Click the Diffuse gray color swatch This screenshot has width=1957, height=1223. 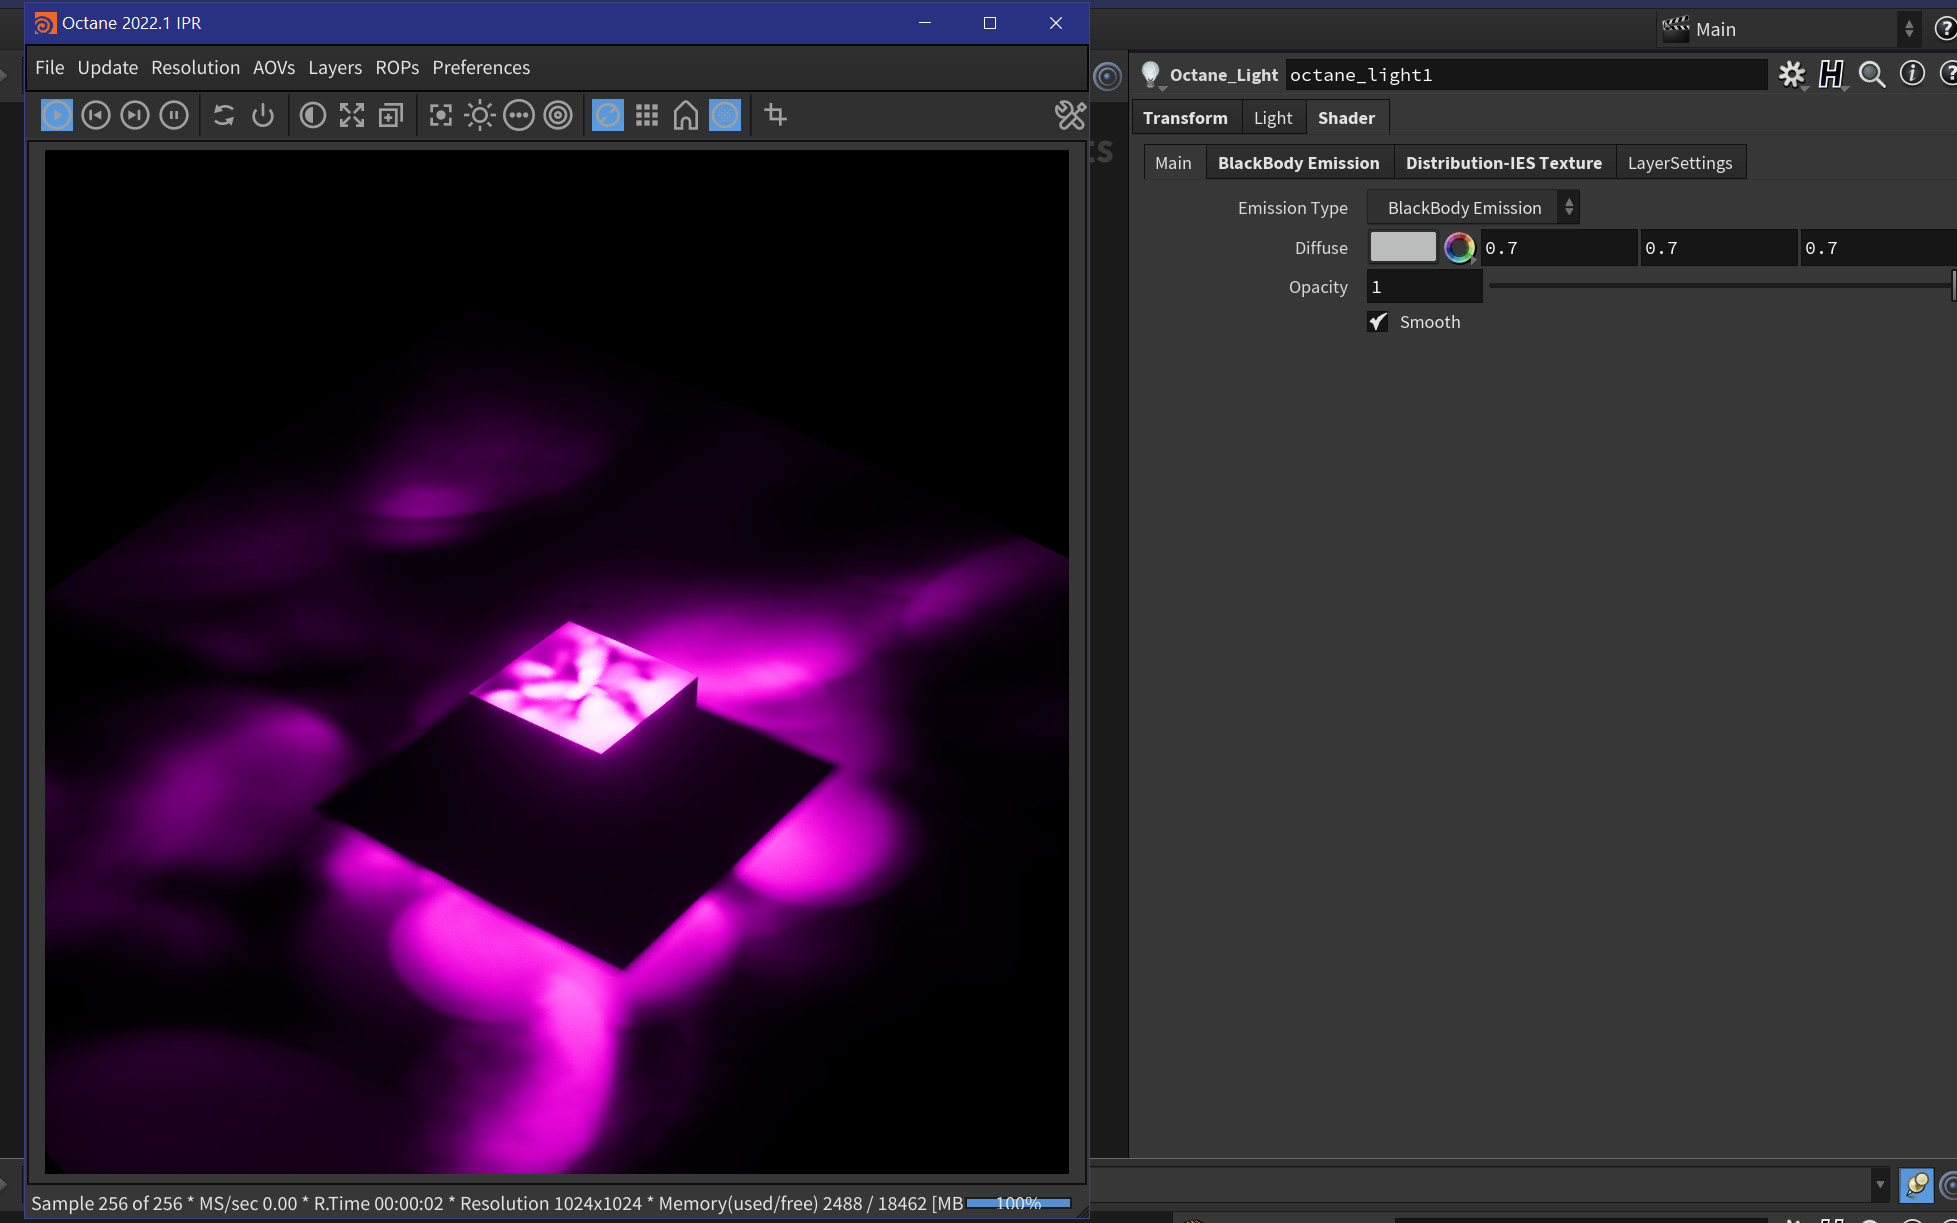tap(1402, 247)
